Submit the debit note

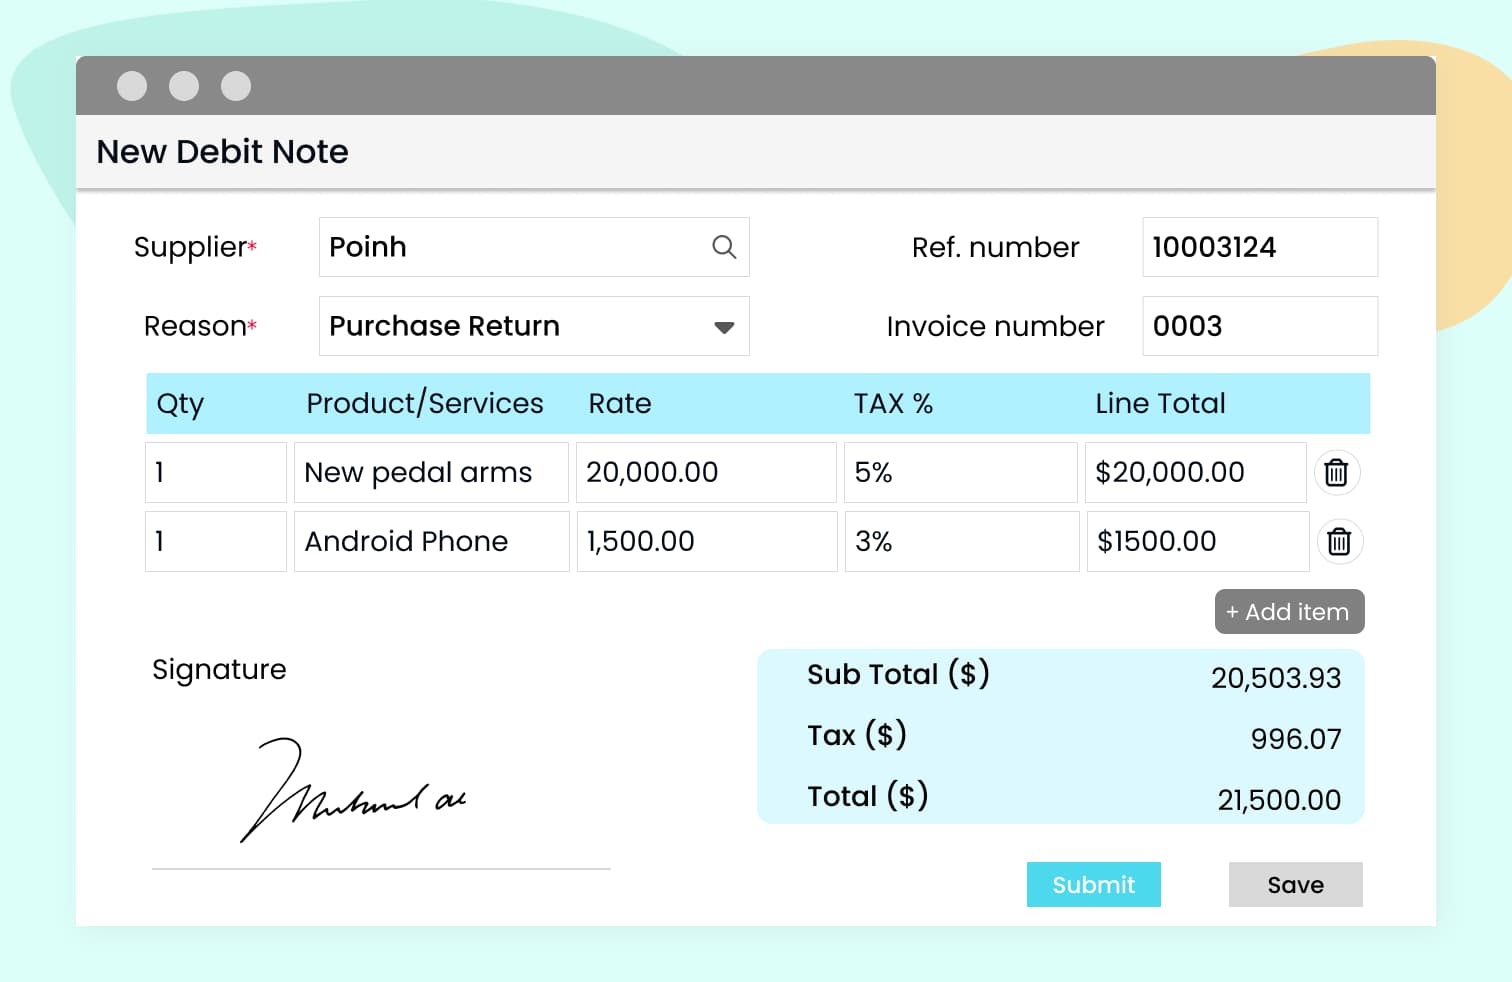click(1093, 885)
